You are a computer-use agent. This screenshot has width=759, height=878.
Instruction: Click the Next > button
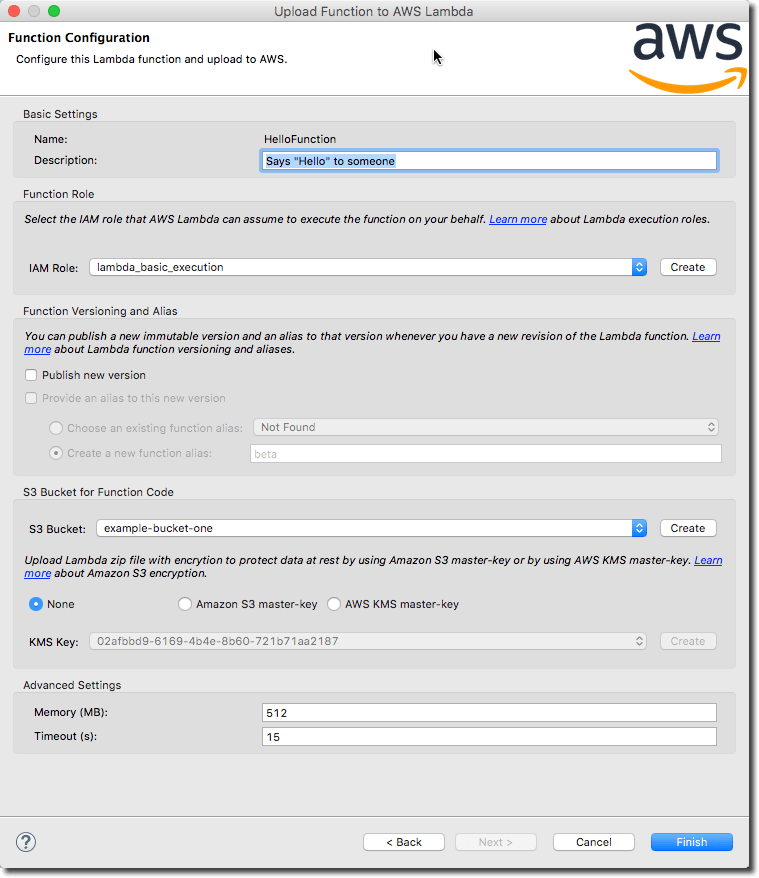coord(496,842)
